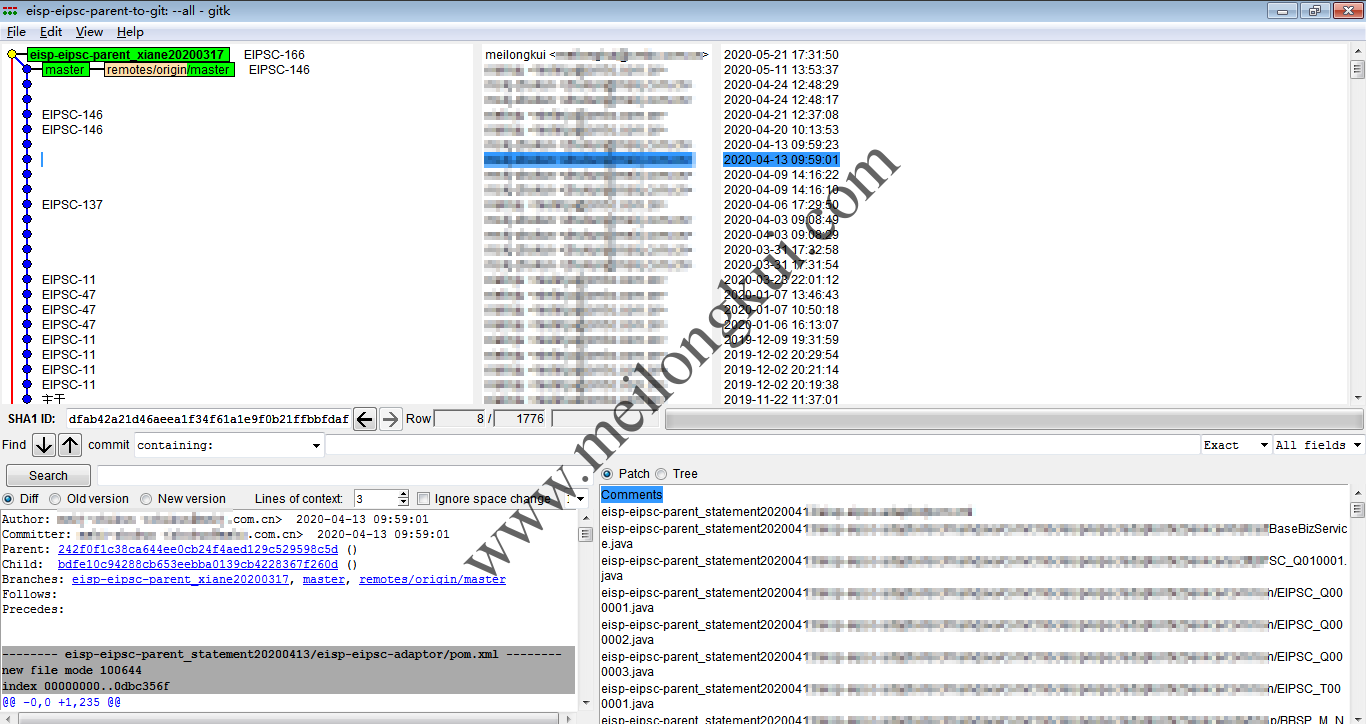Click the gitk application icon in title bar

[11, 10]
